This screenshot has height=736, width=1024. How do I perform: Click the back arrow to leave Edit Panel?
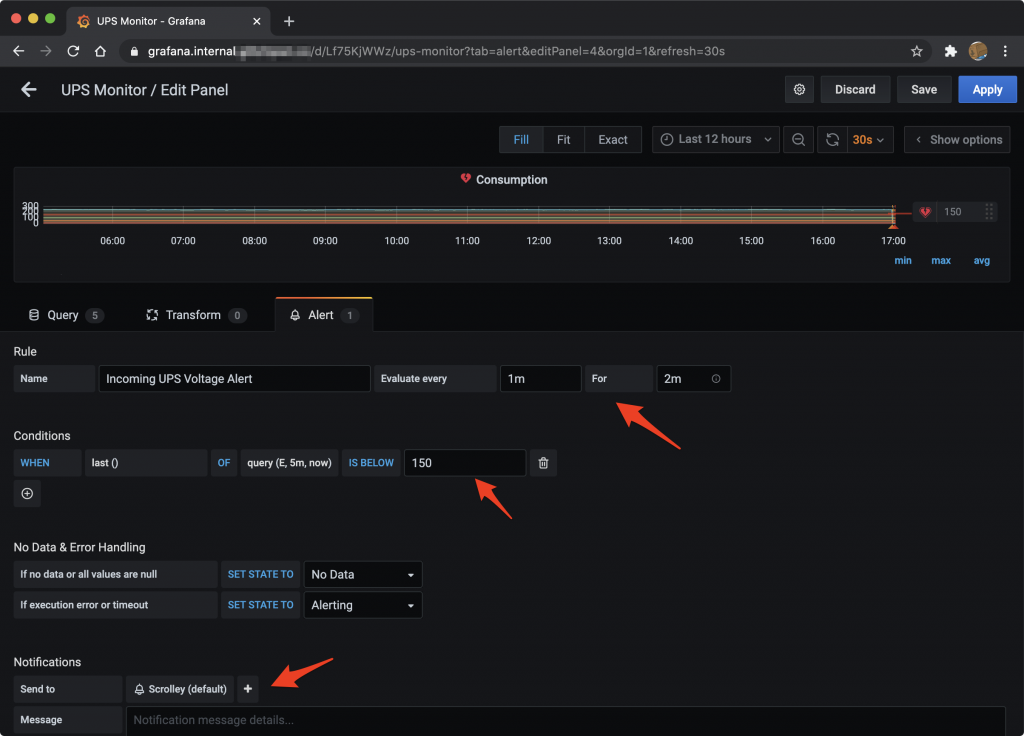[x=29, y=90]
